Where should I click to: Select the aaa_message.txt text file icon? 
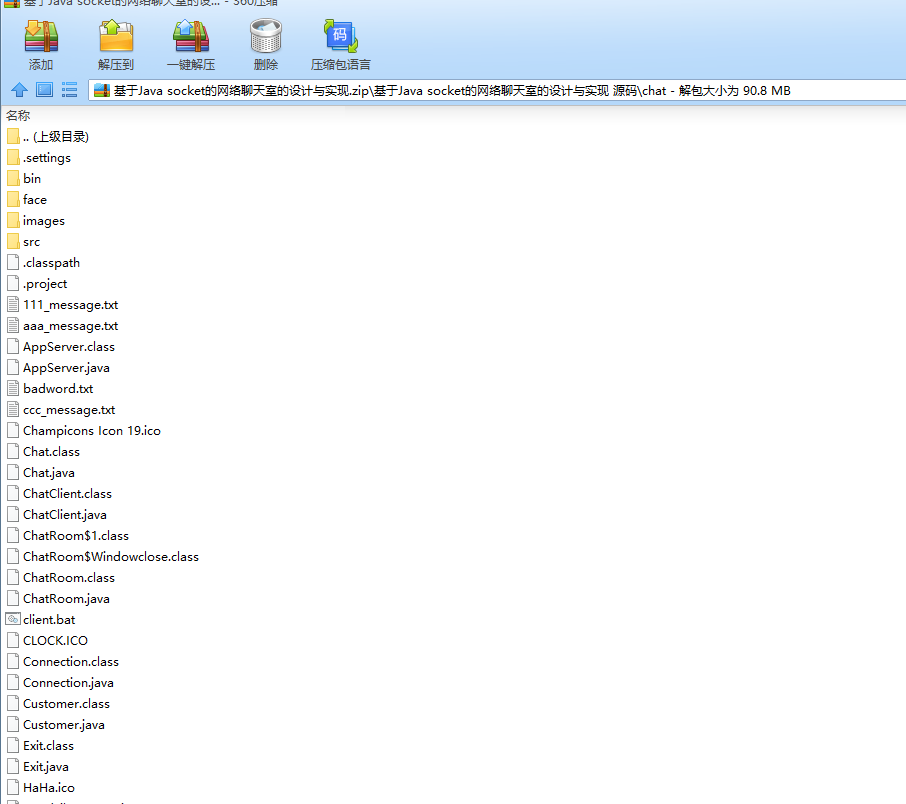coord(13,325)
